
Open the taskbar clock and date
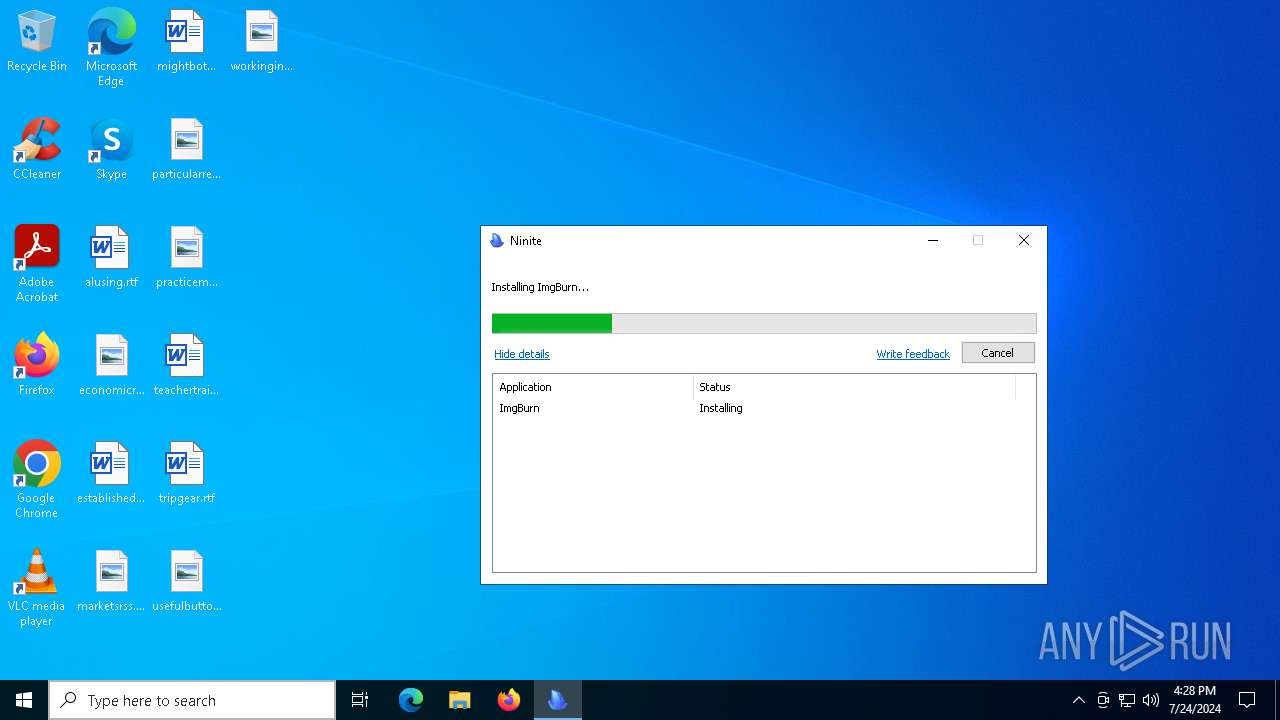(1195, 700)
